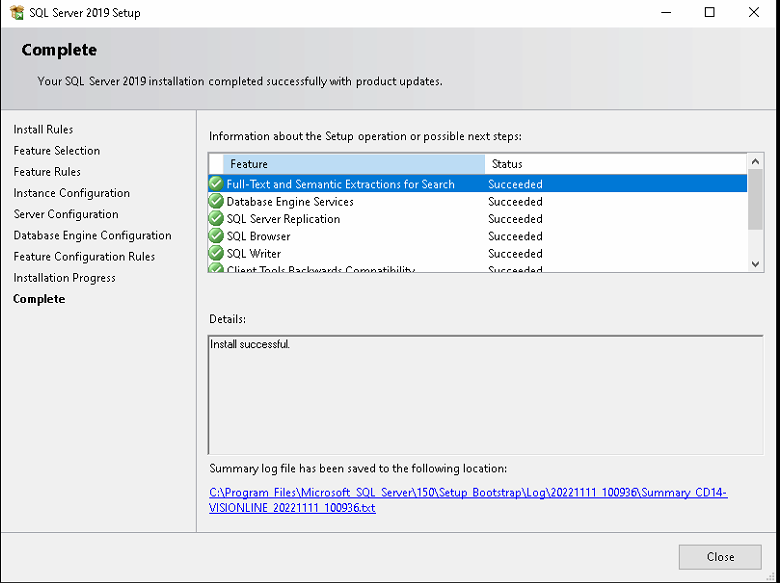Click green check icon beside SQL Browser
This screenshot has width=780, height=583.
pyautogui.click(x=216, y=236)
